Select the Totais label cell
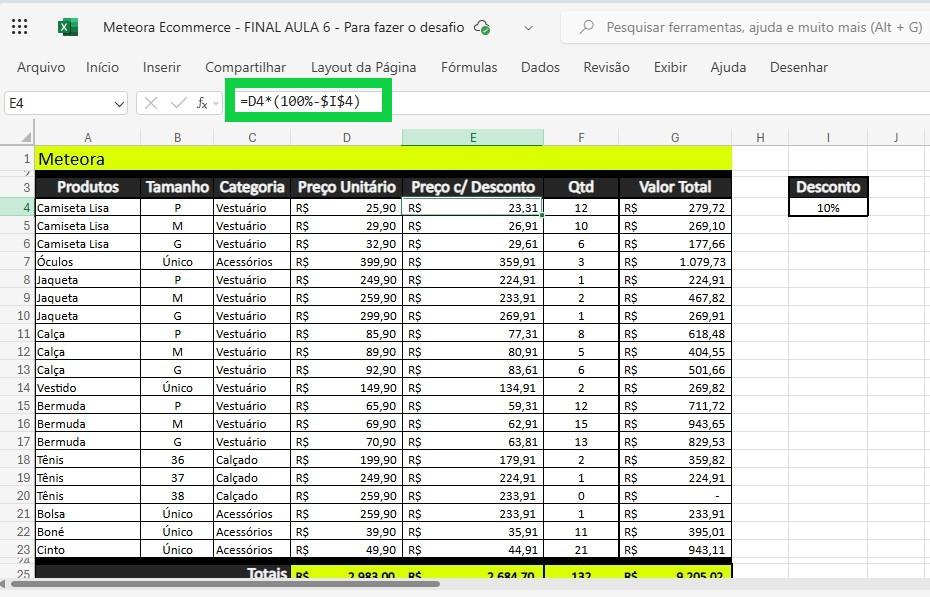The image size is (930, 597). [163, 572]
